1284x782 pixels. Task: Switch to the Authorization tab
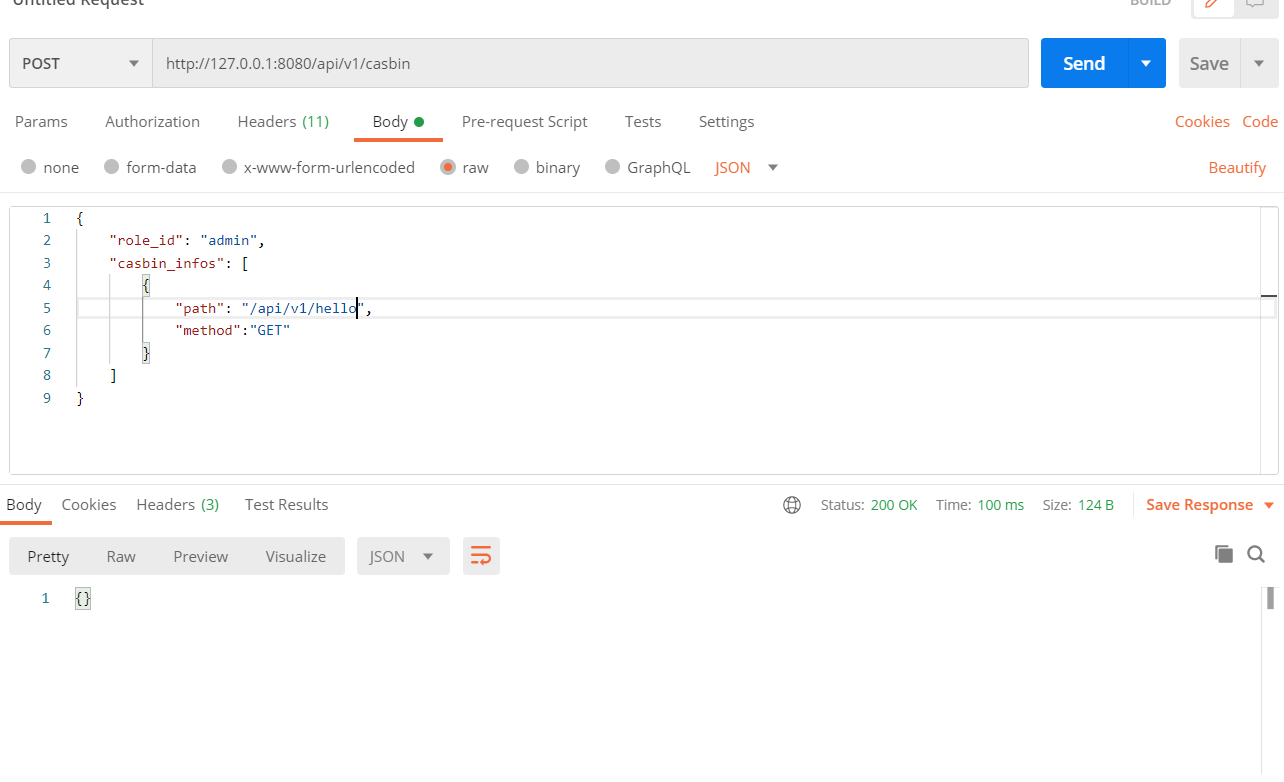[152, 121]
